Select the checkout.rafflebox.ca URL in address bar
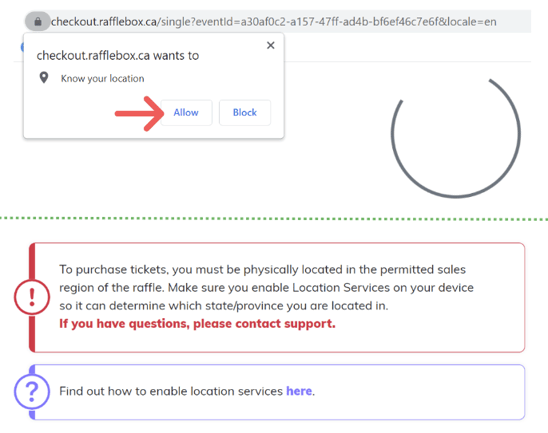The image size is (548, 433). coord(274,22)
